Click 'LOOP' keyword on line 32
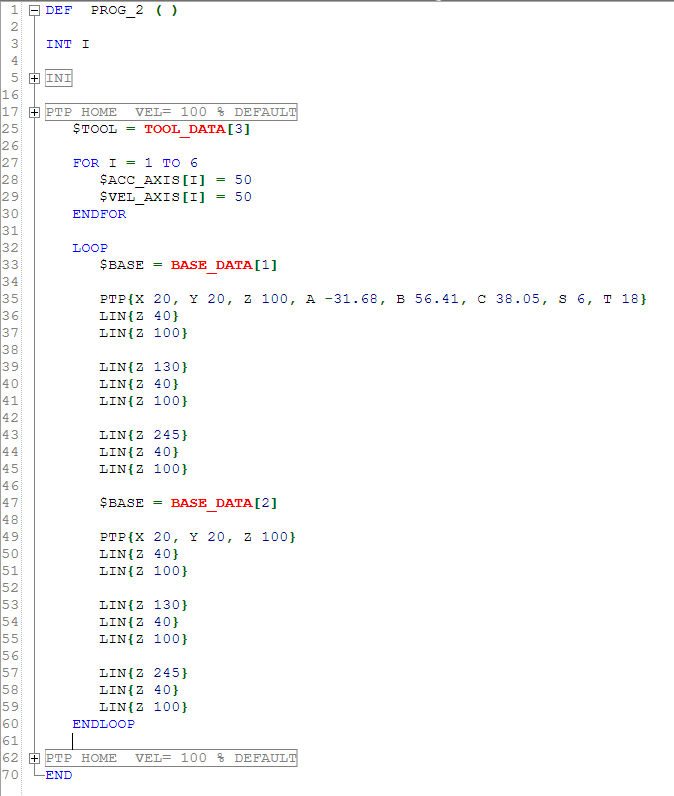674x796 pixels. click(90, 248)
